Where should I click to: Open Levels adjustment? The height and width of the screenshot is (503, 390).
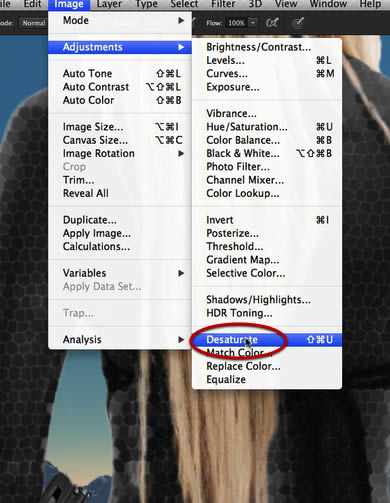click(267, 60)
